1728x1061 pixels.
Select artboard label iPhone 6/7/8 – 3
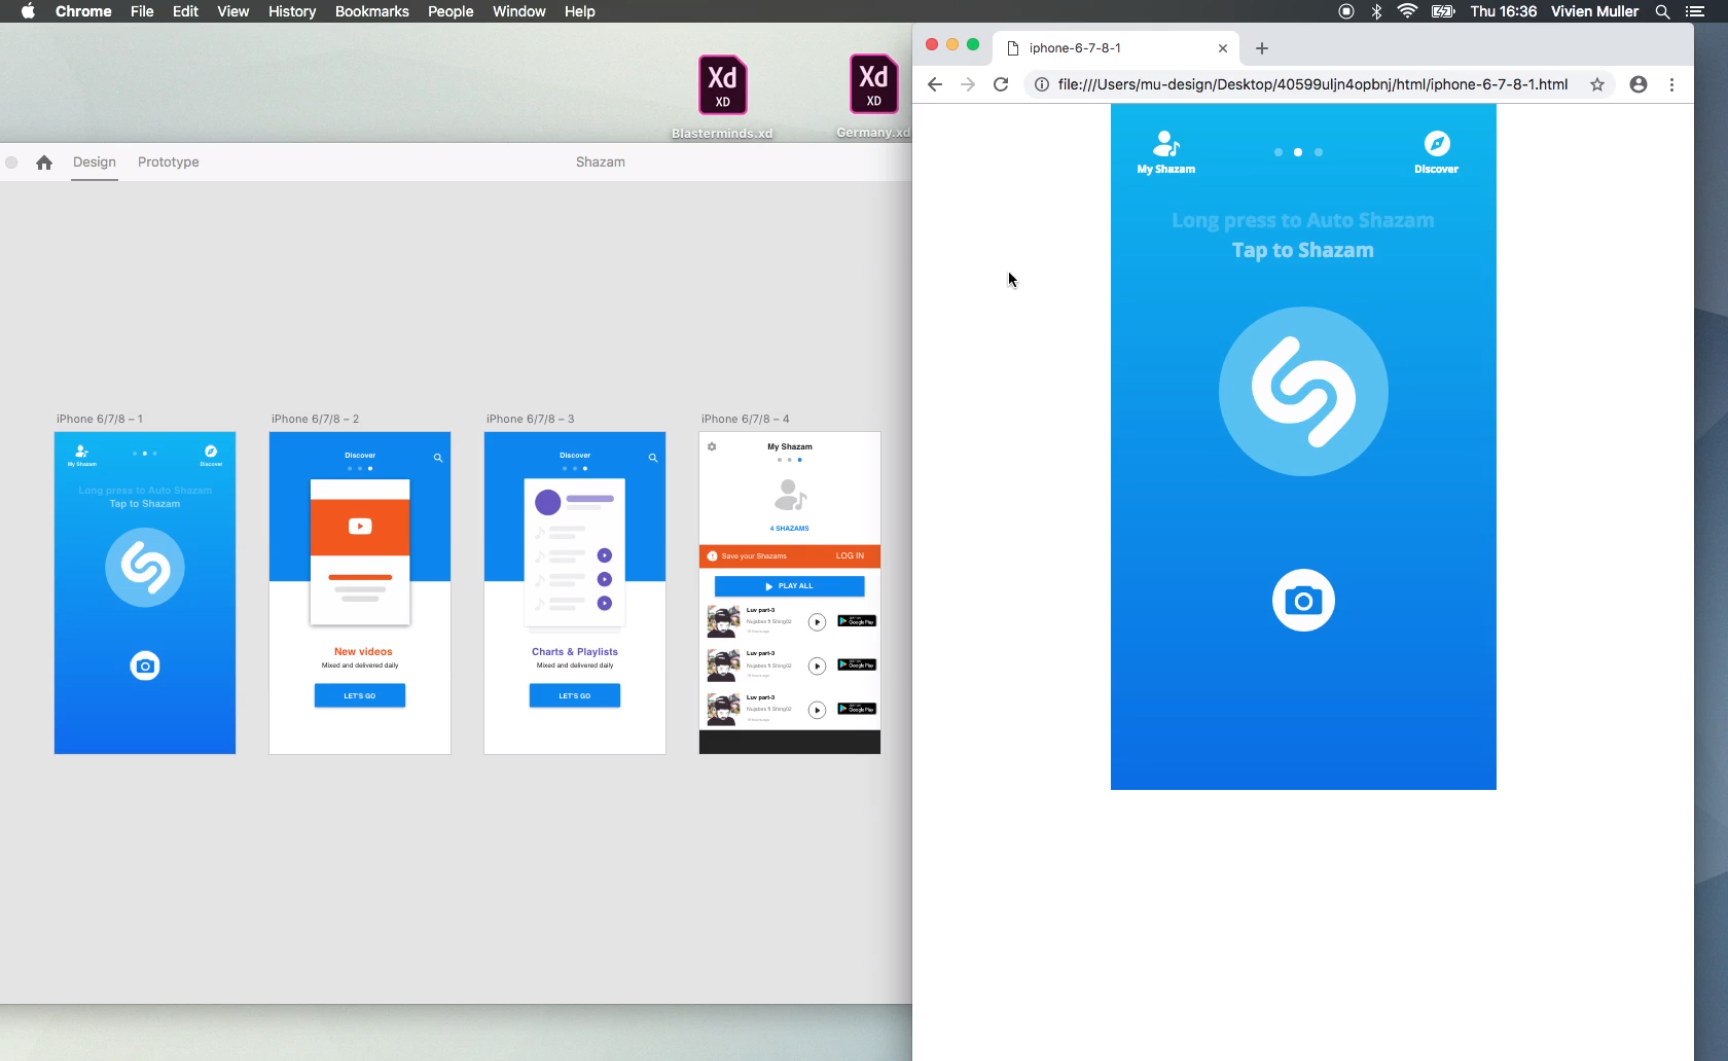click(x=530, y=419)
